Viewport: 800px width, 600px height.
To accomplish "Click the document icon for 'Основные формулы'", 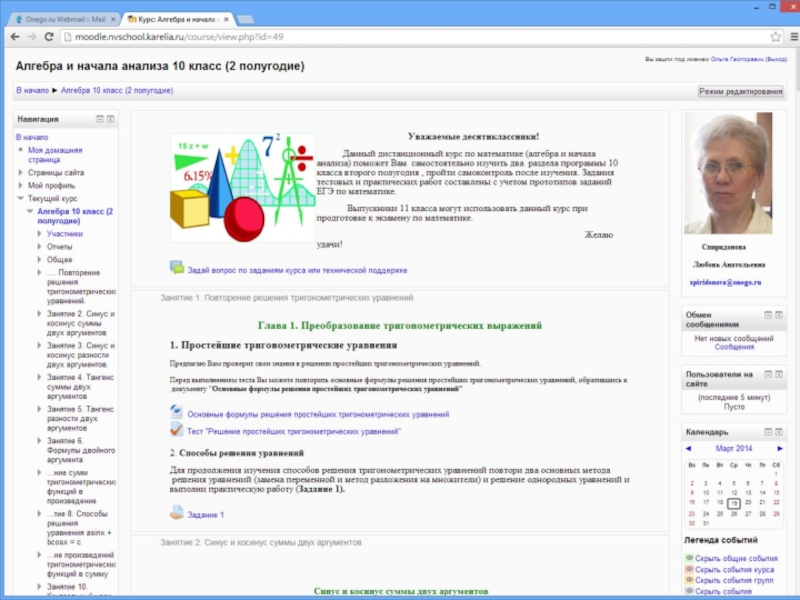I will point(177,413).
